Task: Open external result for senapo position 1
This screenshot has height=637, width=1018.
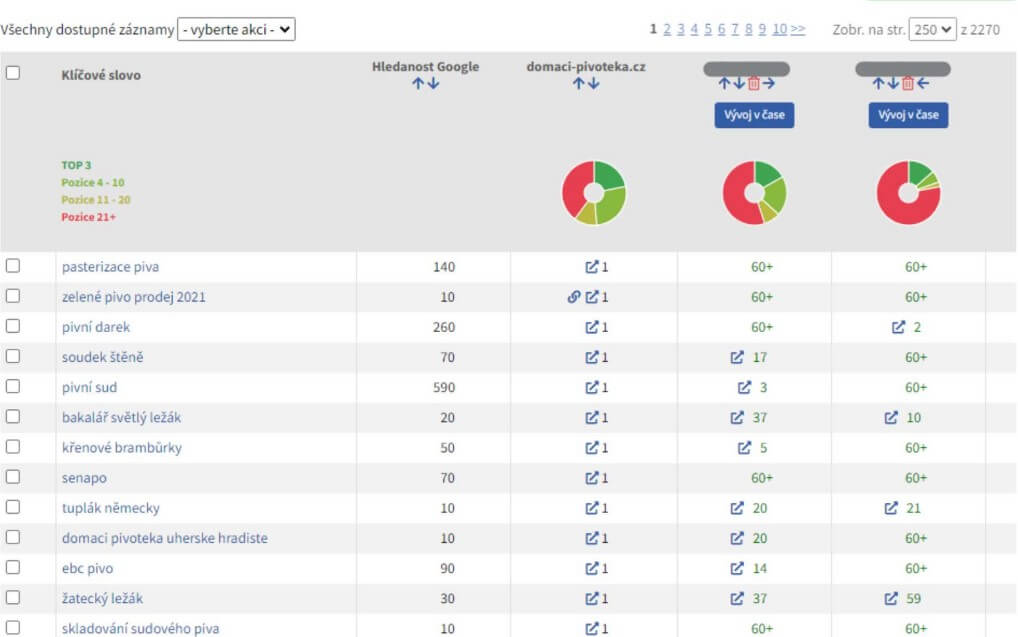Action: click(x=591, y=478)
